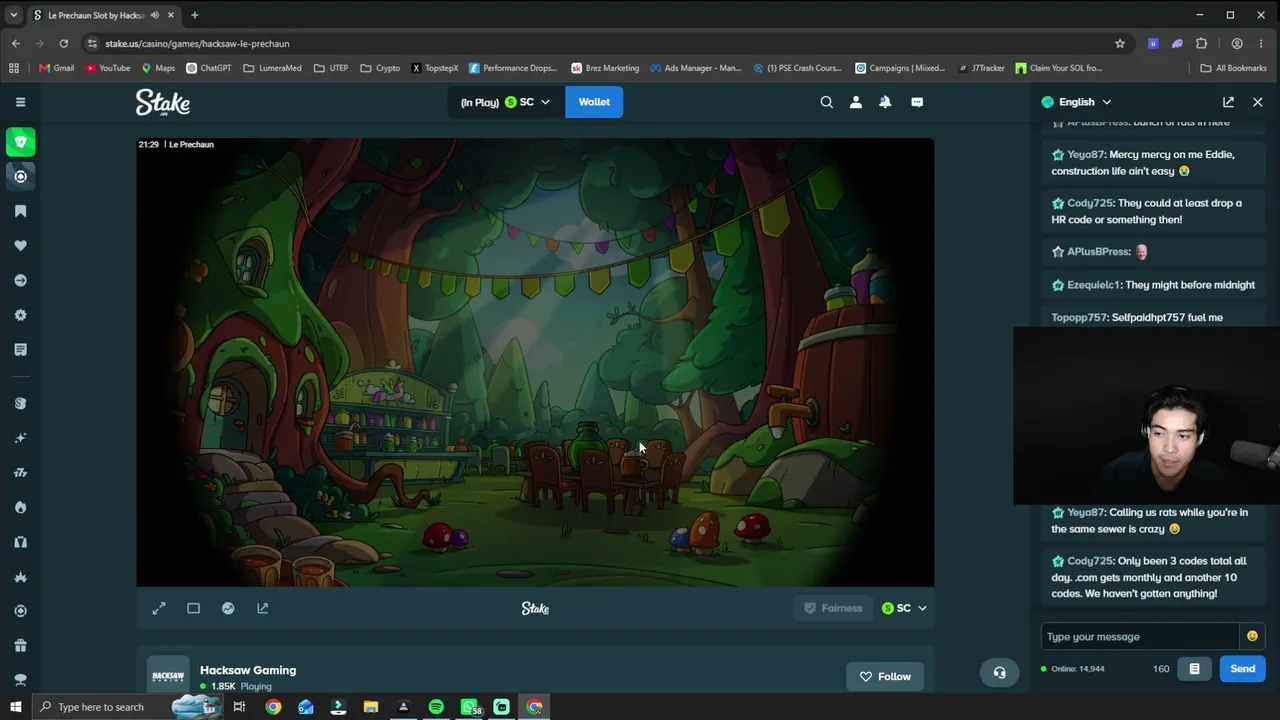Image resolution: width=1280 pixels, height=720 pixels.
Task: Open Hacksaw Gaming provider link
Action: [248, 670]
